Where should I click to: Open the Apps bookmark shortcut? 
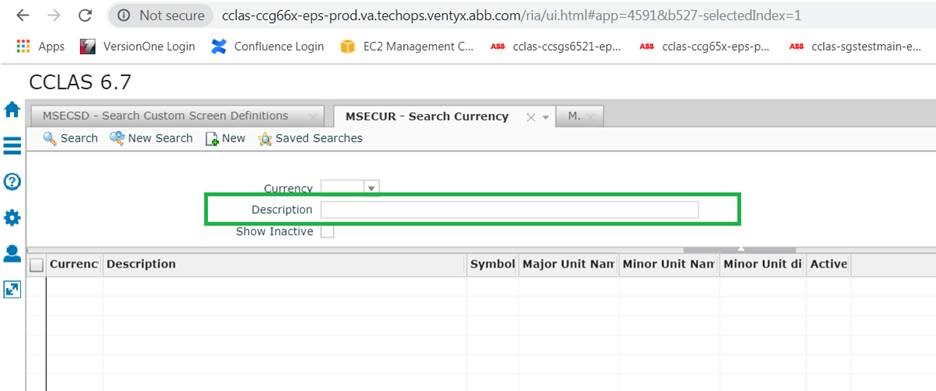[41, 47]
